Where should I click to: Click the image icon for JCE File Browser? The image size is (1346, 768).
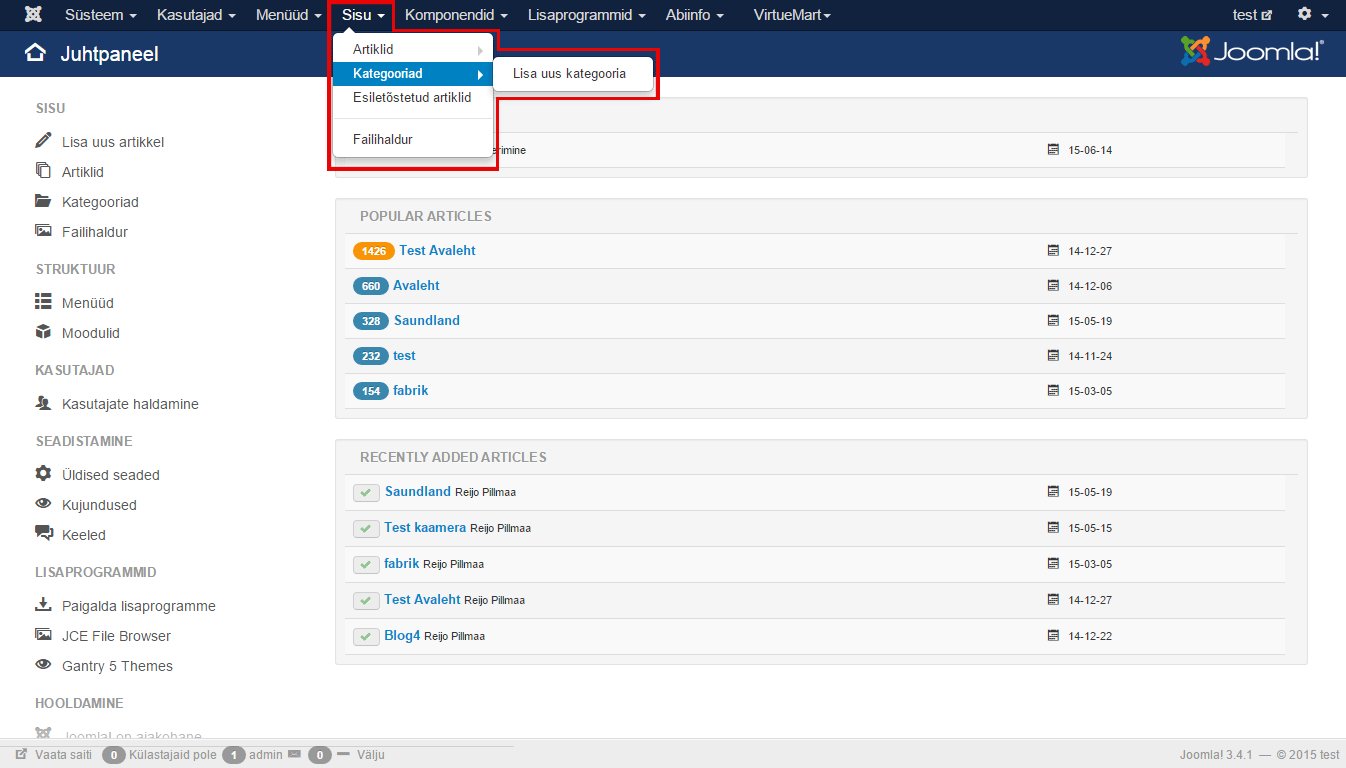tap(43, 634)
